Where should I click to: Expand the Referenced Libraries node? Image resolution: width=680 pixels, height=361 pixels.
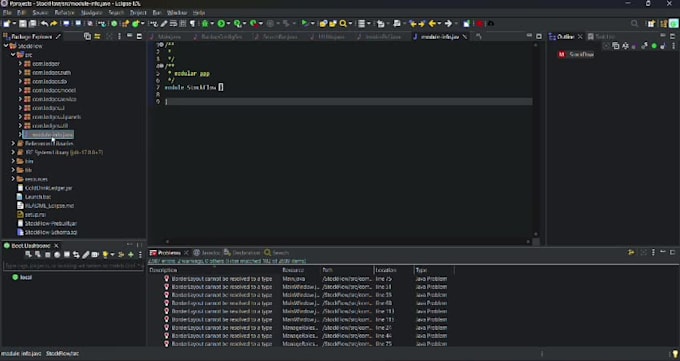point(13,143)
